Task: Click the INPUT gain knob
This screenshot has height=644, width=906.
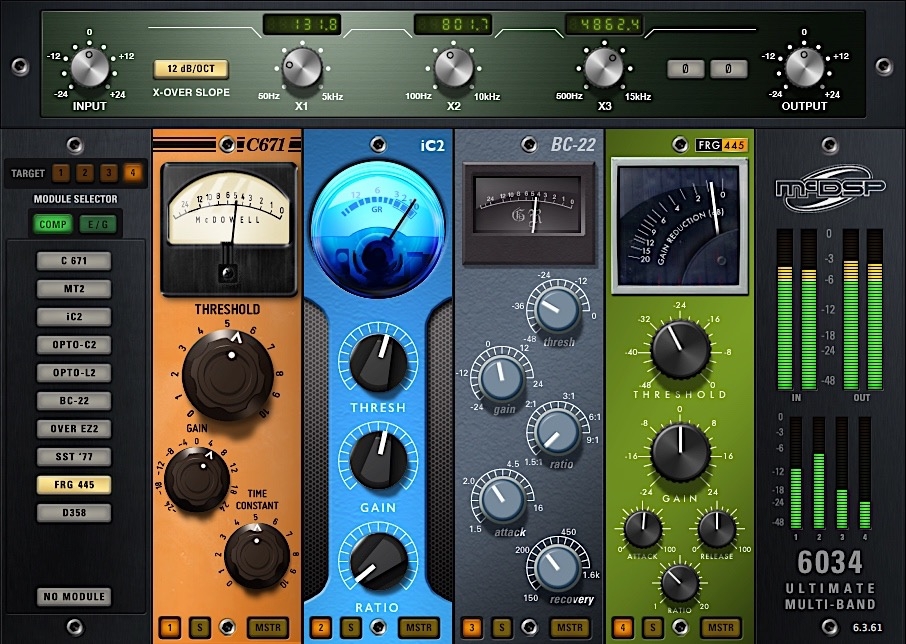Action: coord(90,68)
